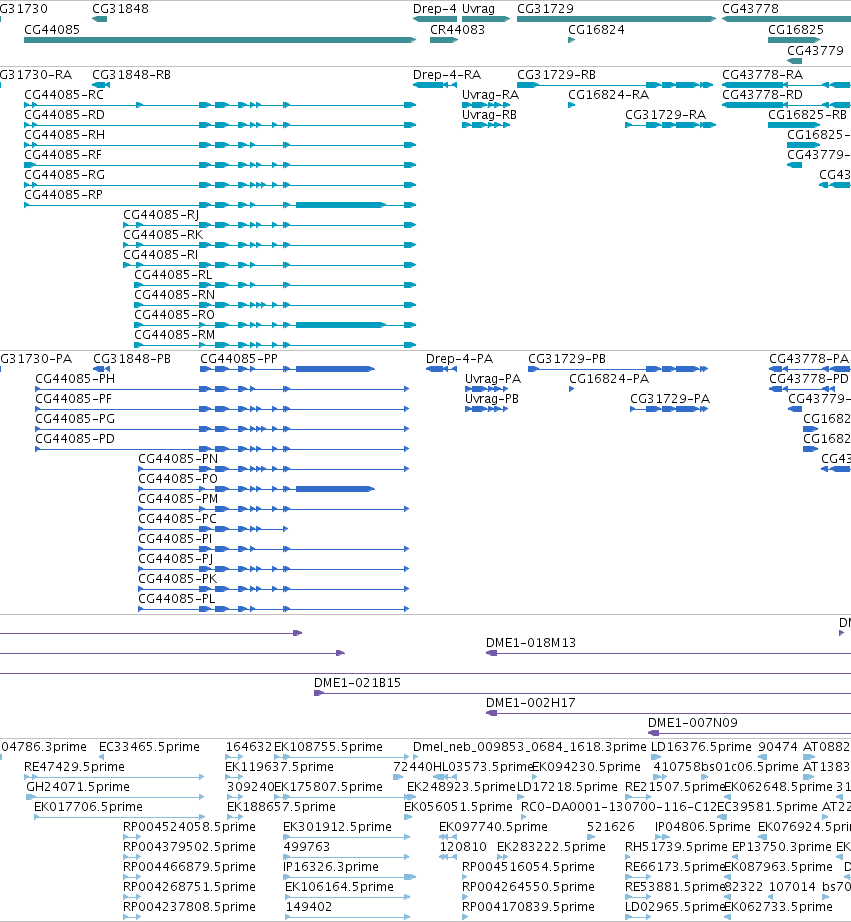Click EST RP004524058.5prime

click(189, 827)
